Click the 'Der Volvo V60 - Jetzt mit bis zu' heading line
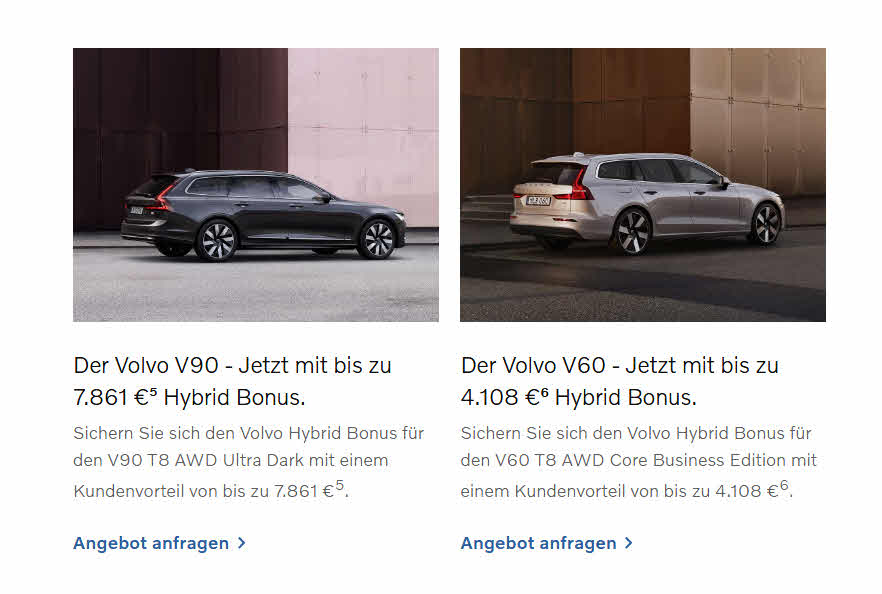This screenshot has height=594, width=882. click(620, 366)
